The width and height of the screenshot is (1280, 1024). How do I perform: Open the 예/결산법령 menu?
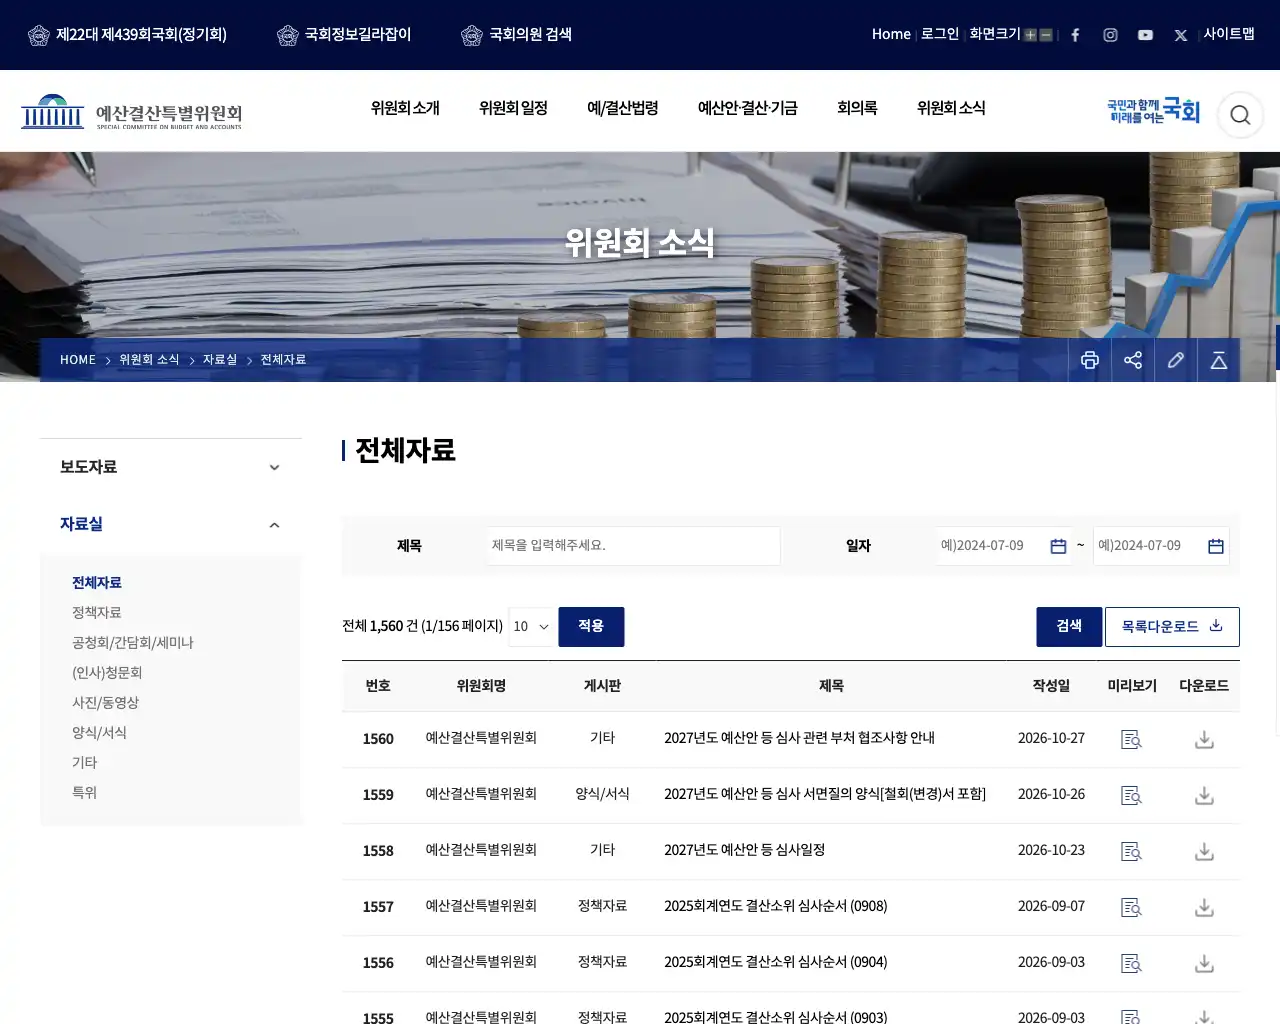tap(623, 108)
